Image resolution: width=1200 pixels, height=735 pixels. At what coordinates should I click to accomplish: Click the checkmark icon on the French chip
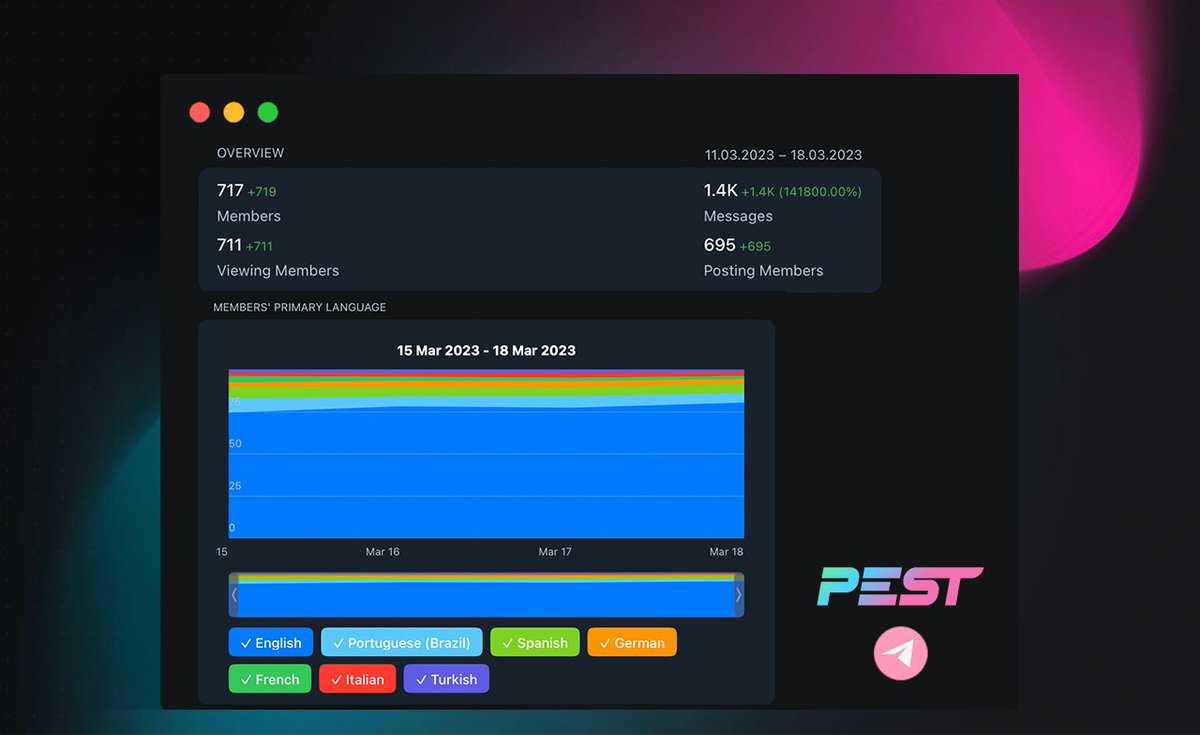[x=245, y=678]
